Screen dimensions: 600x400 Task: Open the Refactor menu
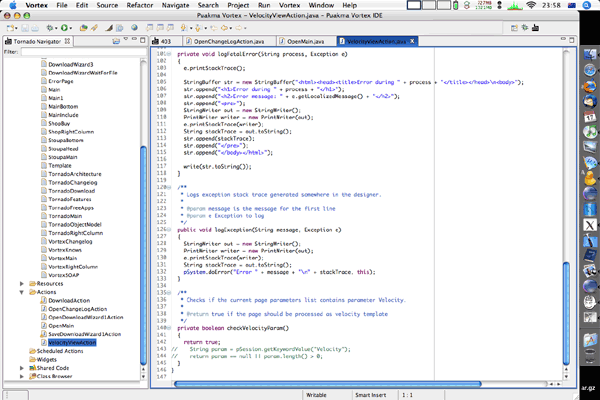pyautogui.click(x=140, y=5)
